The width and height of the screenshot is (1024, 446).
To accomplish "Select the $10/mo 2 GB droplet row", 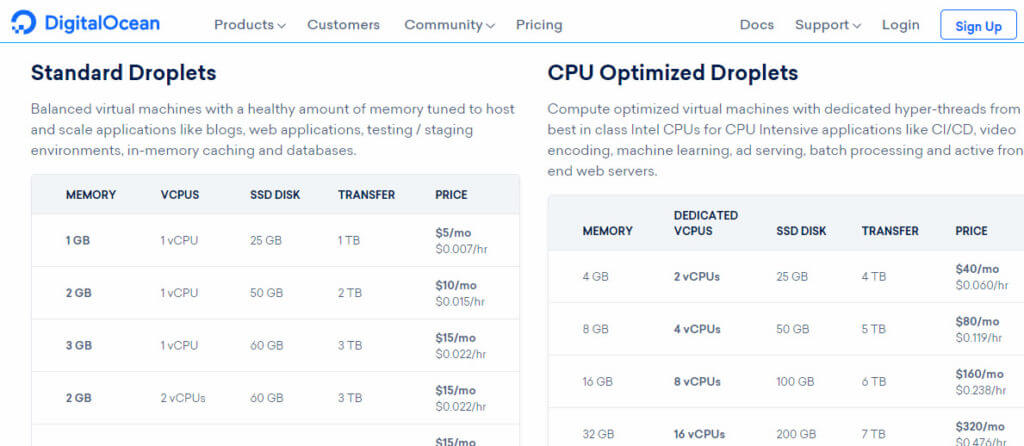I will (276, 293).
